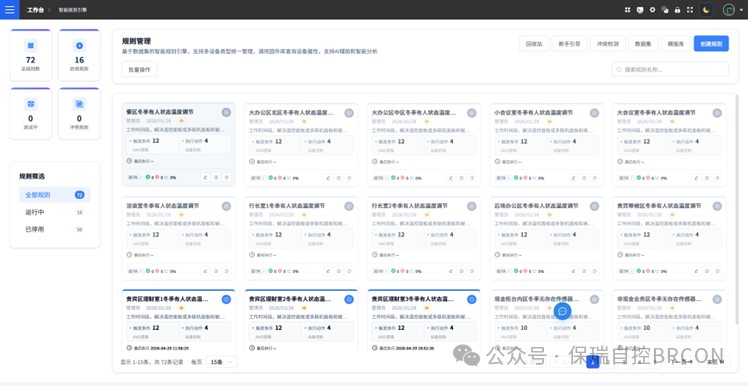Click middle action icon on 餐区冬季有人状态温度调节 card
Image resolution: width=748 pixels, height=386 pixels.
point(216,177)
